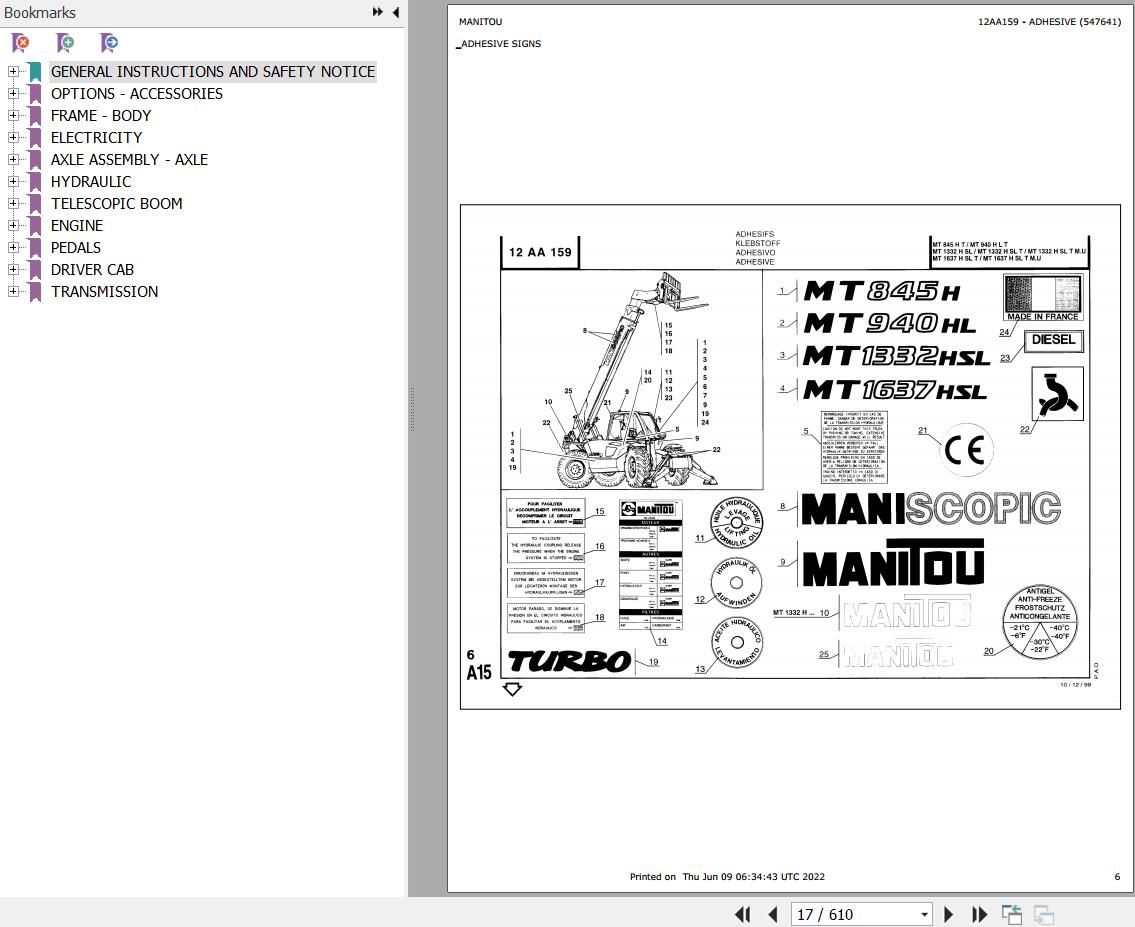
Task: Expand the GENERAL INSTRUCTIONS AND SAFETY NOTICE node
Action: point(13,72)
